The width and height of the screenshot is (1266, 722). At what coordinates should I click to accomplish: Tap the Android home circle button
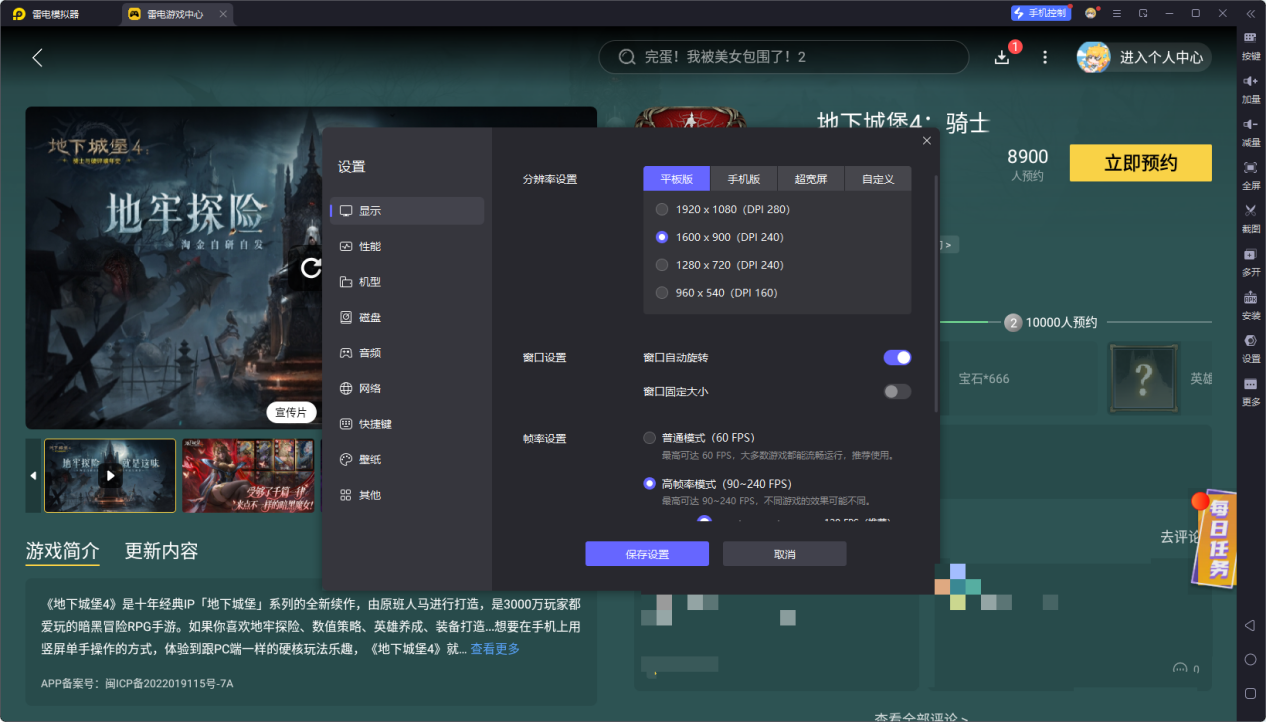coord(1250,660)
